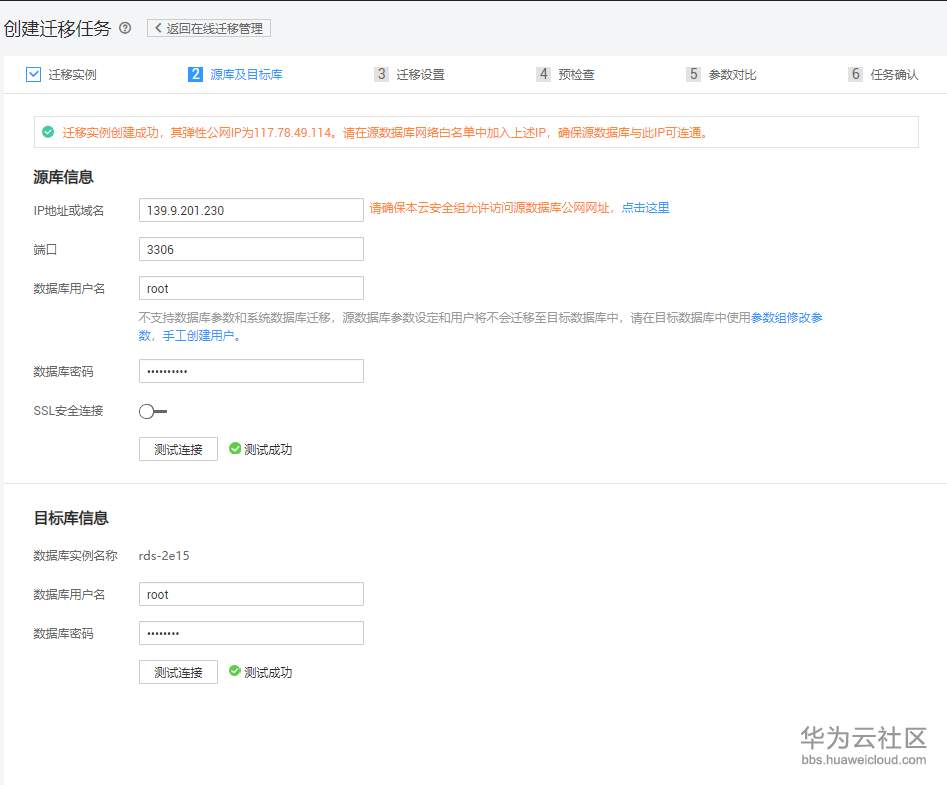Click the step number 5 badge
The height and width of the screenshot is (785, 947).
tap(693, 74)
